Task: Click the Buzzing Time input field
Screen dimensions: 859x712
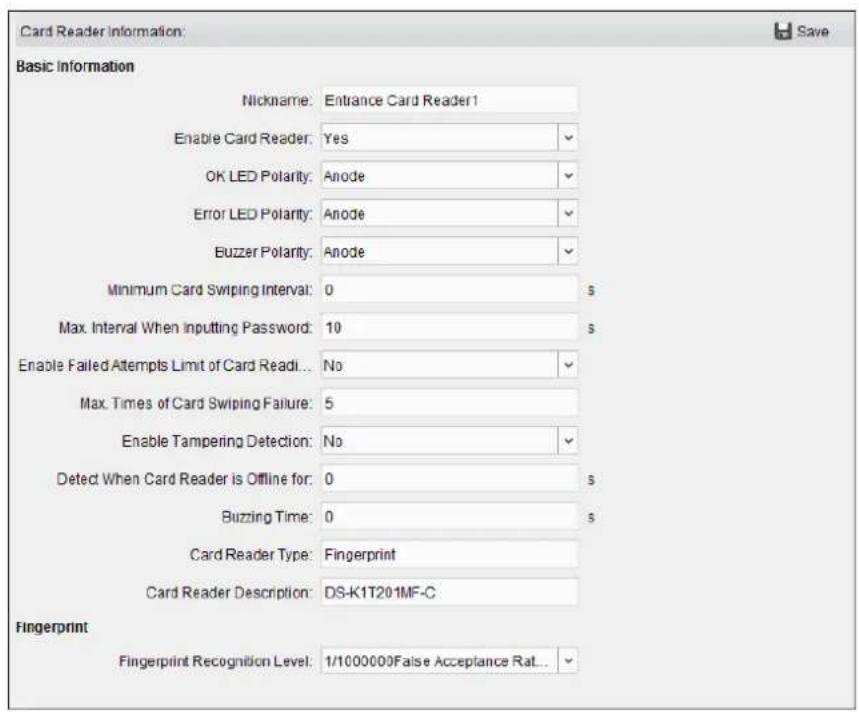Action: click(449, 516)
